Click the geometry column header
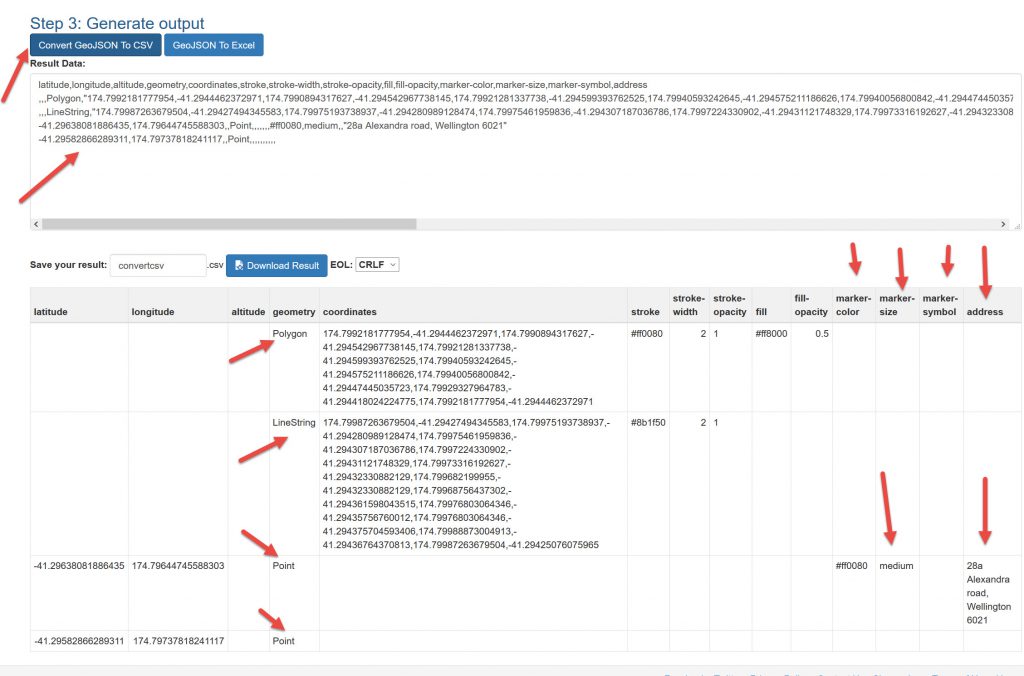Viewport: 1024px width, 676px height. coord(293,311)
